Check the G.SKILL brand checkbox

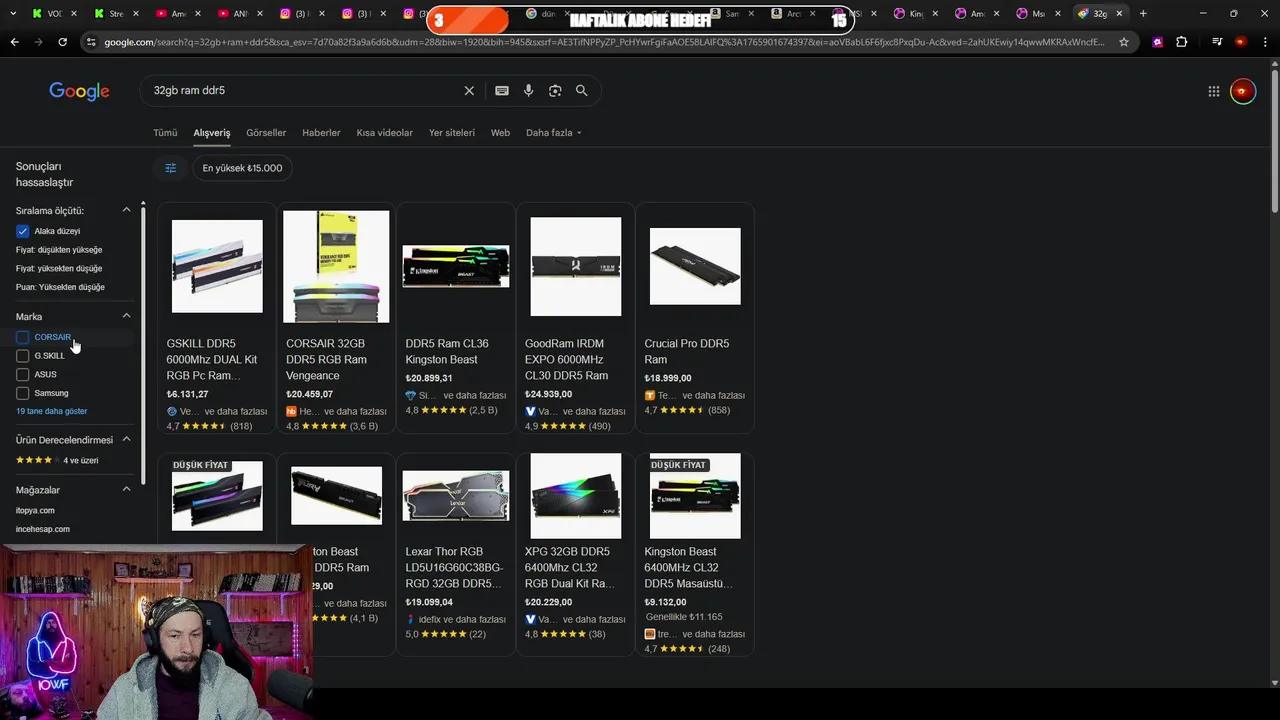pos(22,356)
